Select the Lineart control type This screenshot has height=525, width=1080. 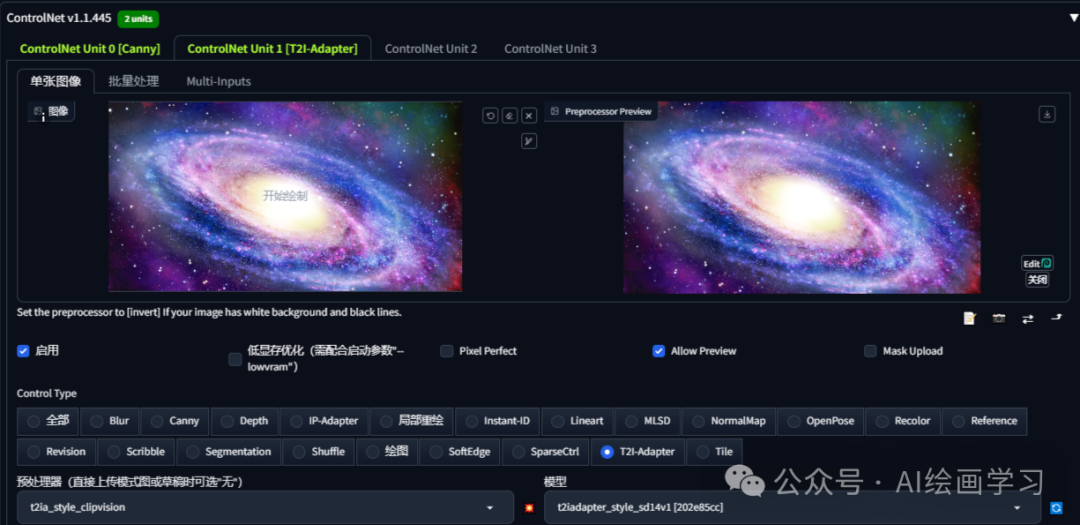[577, 421]
